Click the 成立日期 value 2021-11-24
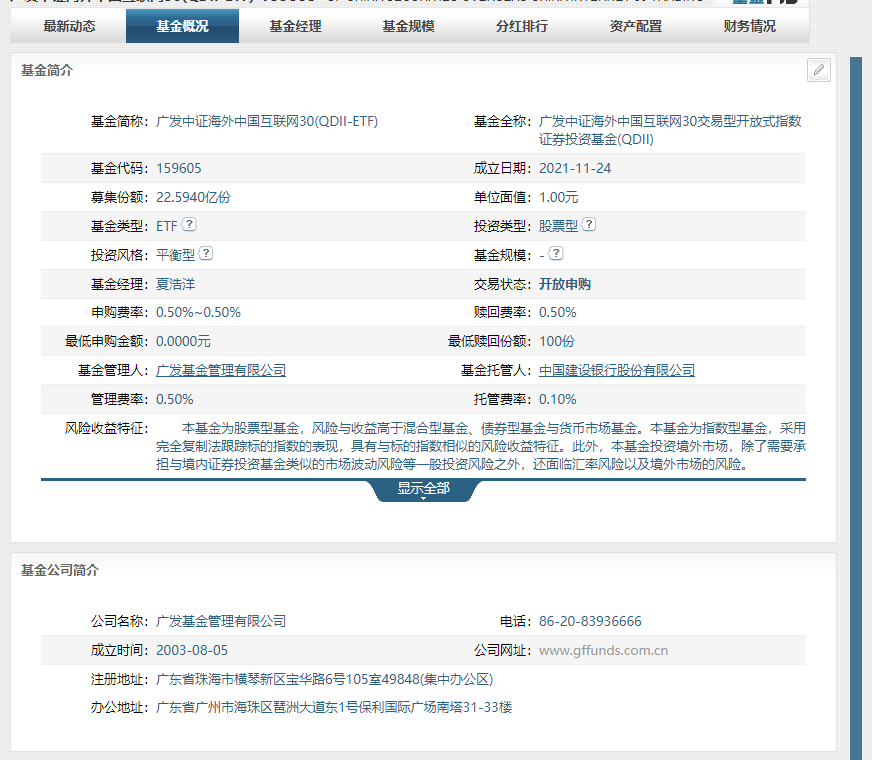This screenshot has width=872, height=760. pyautogui.click(x=575, y=168)
